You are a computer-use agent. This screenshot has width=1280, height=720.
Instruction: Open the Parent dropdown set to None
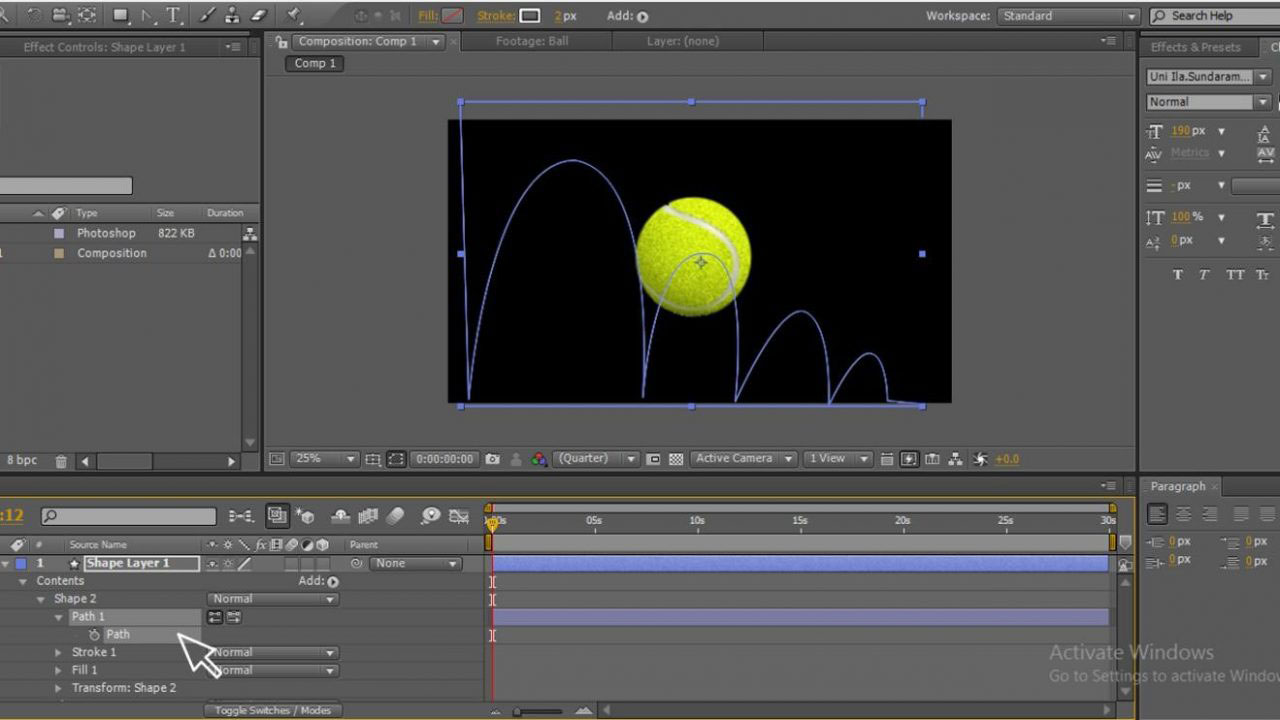coord(415,563)
